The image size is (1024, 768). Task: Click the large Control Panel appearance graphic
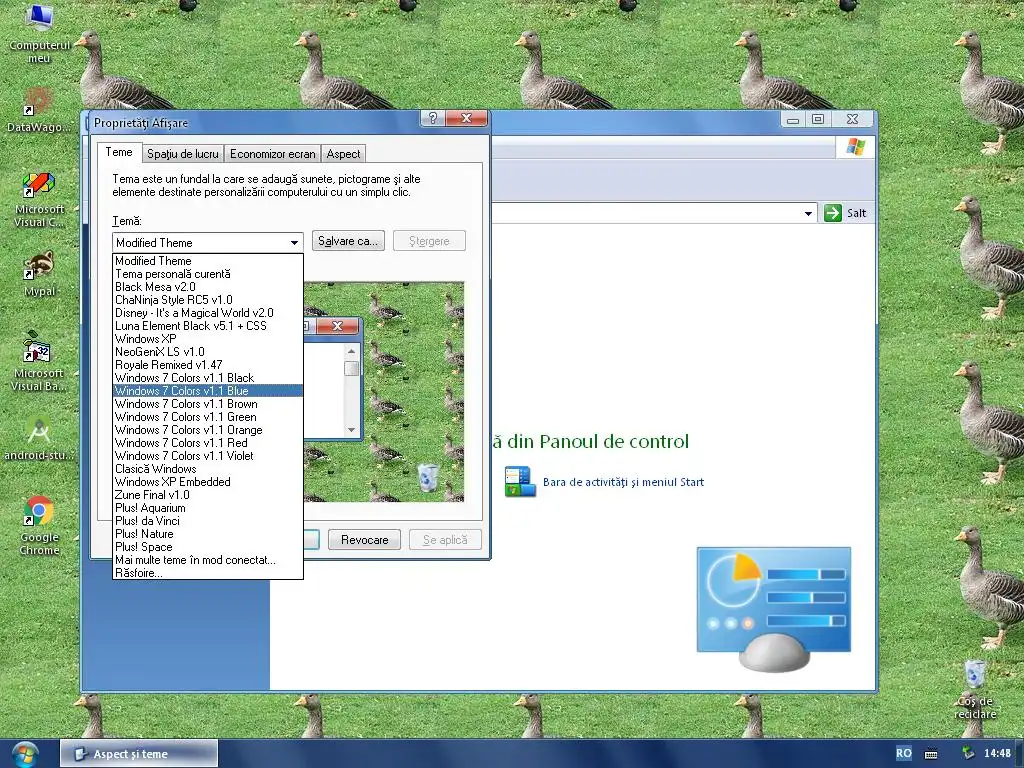click(x=774, y=609)
